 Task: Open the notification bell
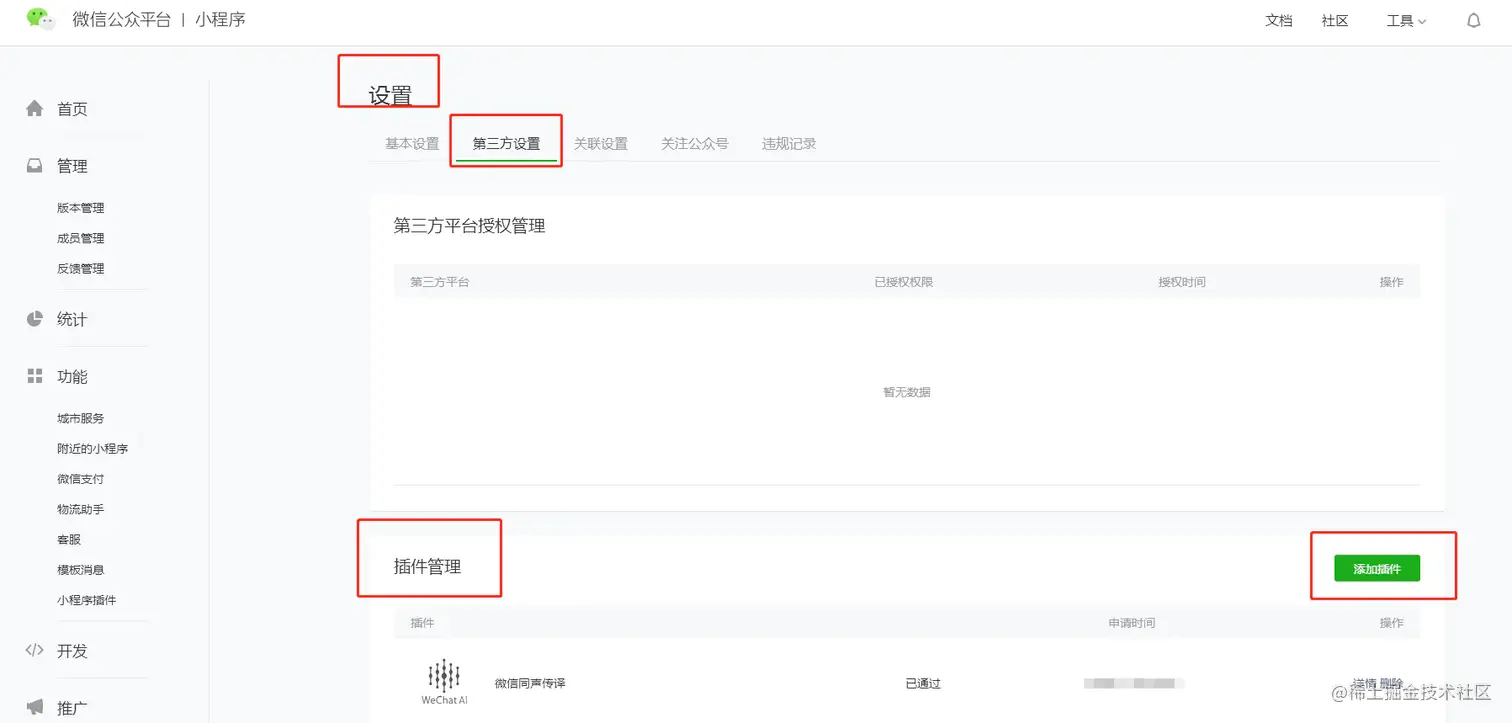coord(1473,20)
